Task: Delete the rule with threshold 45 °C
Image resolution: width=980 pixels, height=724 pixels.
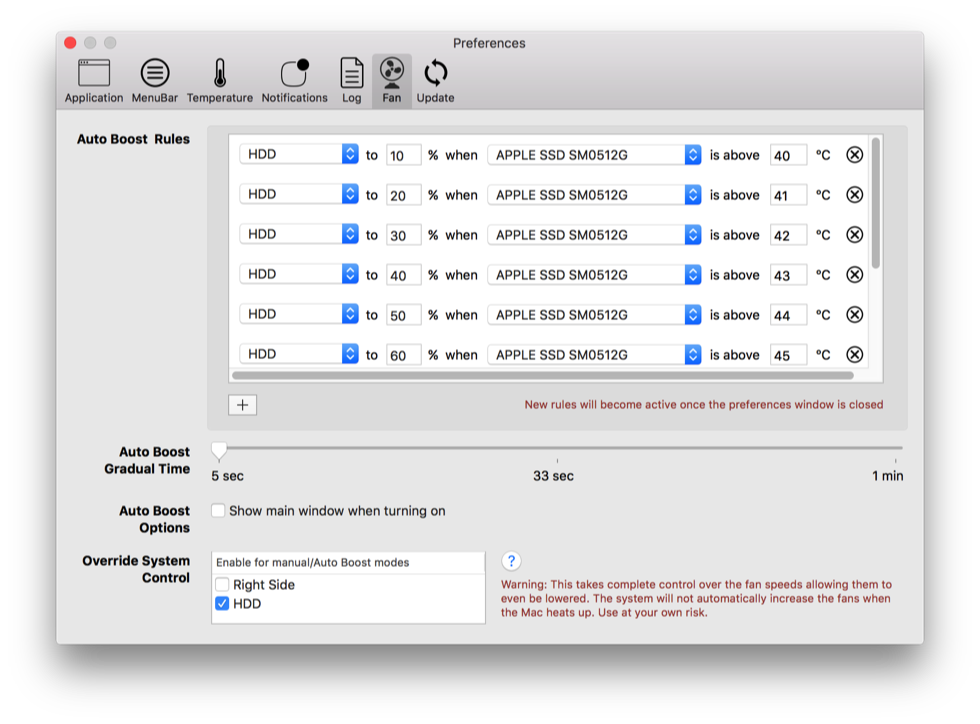Action: coord(854,354)
